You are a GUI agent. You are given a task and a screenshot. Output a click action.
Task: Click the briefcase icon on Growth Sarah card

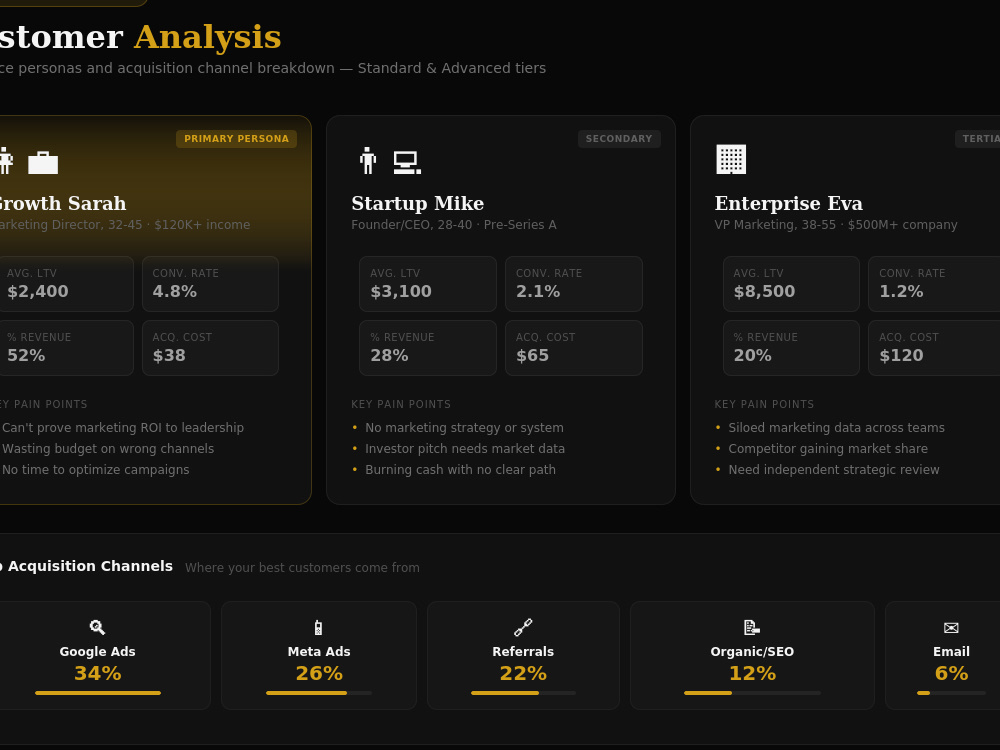pyautogui.click(x=43, y=163)
